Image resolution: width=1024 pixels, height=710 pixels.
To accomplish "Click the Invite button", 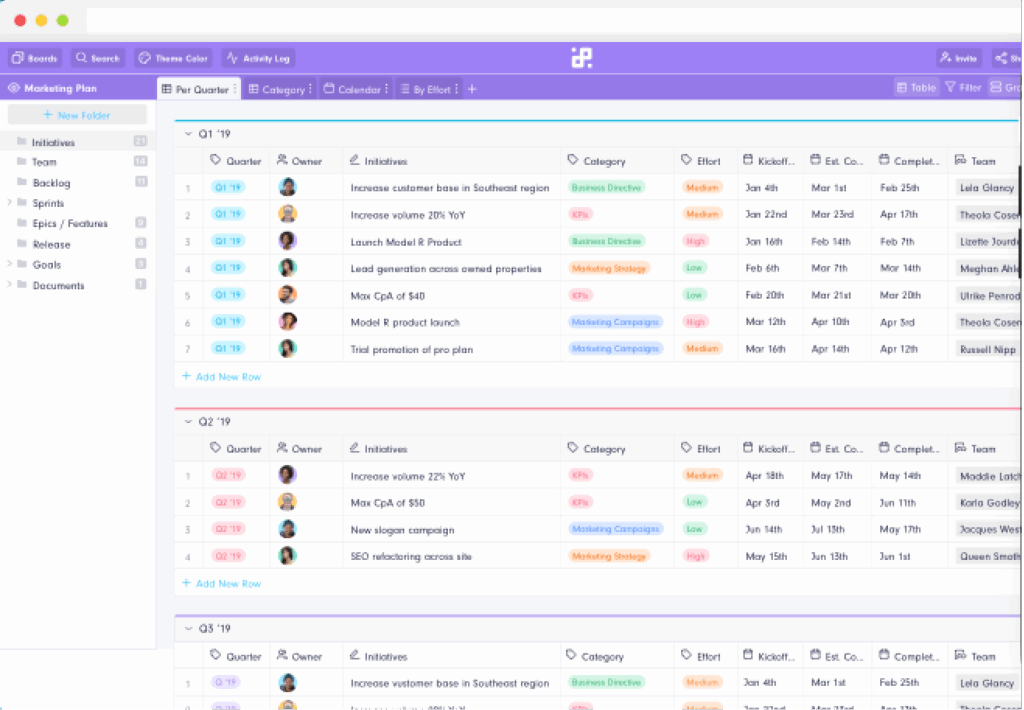I will point(958,58).
